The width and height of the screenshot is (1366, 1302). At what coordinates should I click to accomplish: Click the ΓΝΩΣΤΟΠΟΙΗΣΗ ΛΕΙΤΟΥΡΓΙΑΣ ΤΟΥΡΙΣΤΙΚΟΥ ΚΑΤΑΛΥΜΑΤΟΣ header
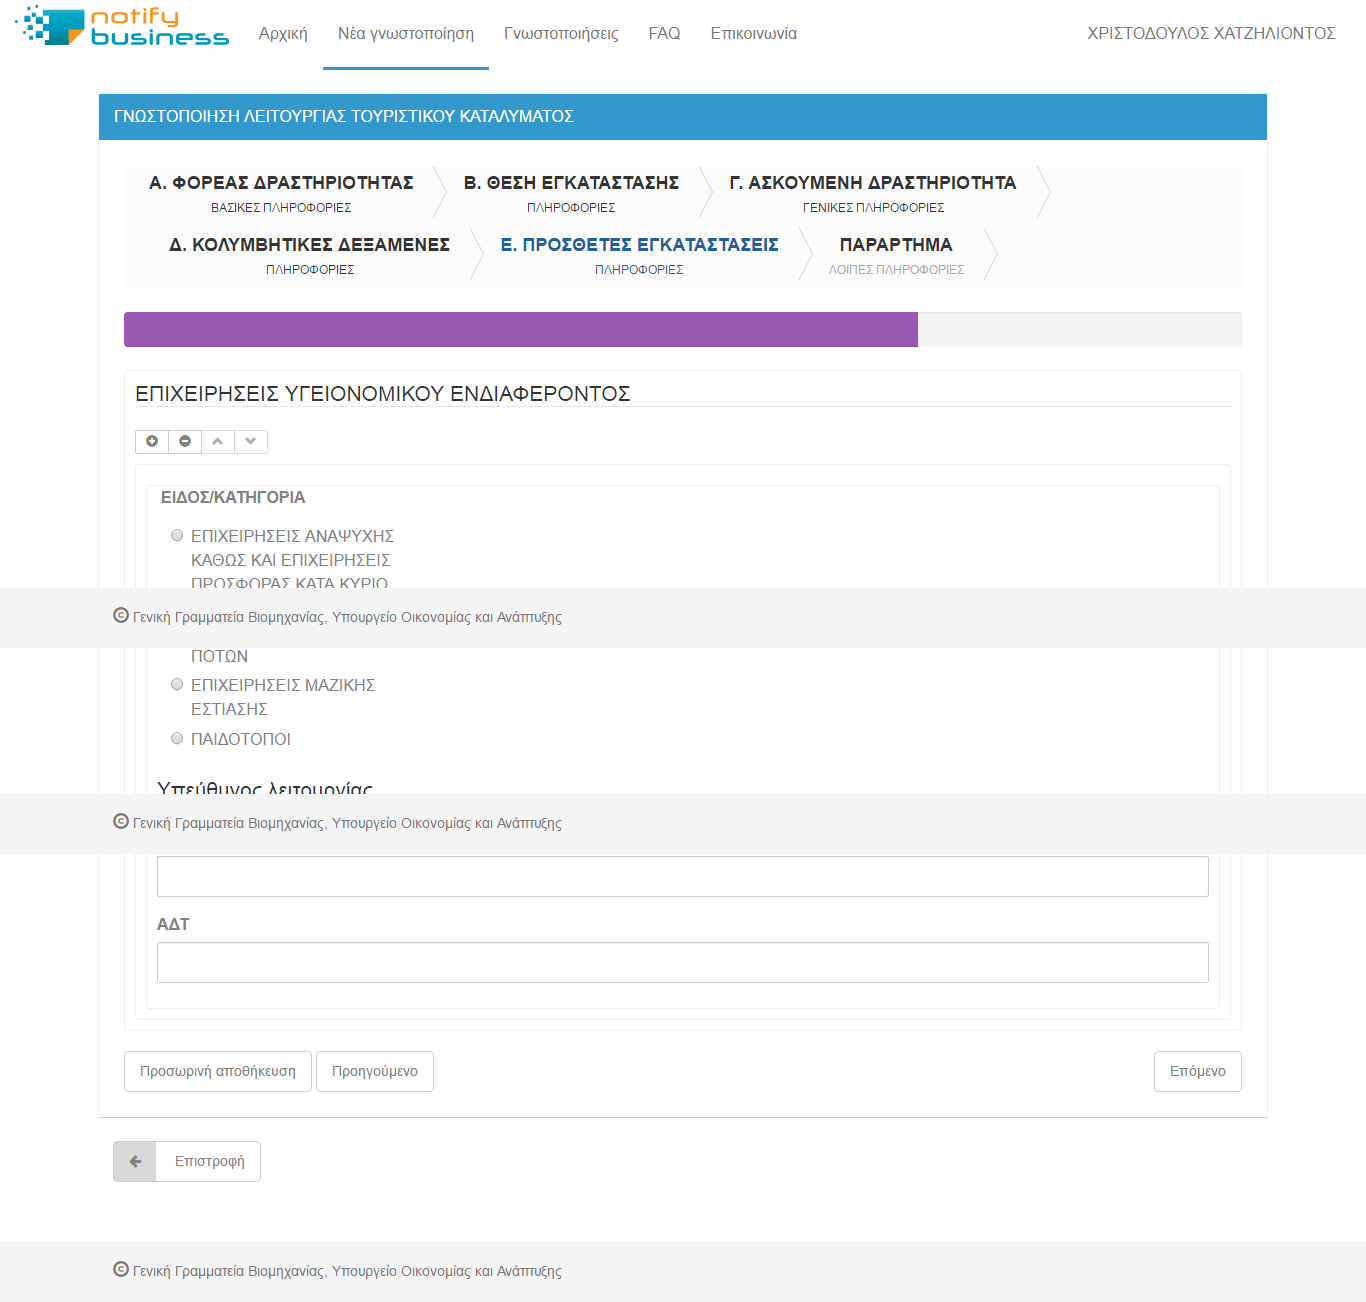tap(683, 117)
